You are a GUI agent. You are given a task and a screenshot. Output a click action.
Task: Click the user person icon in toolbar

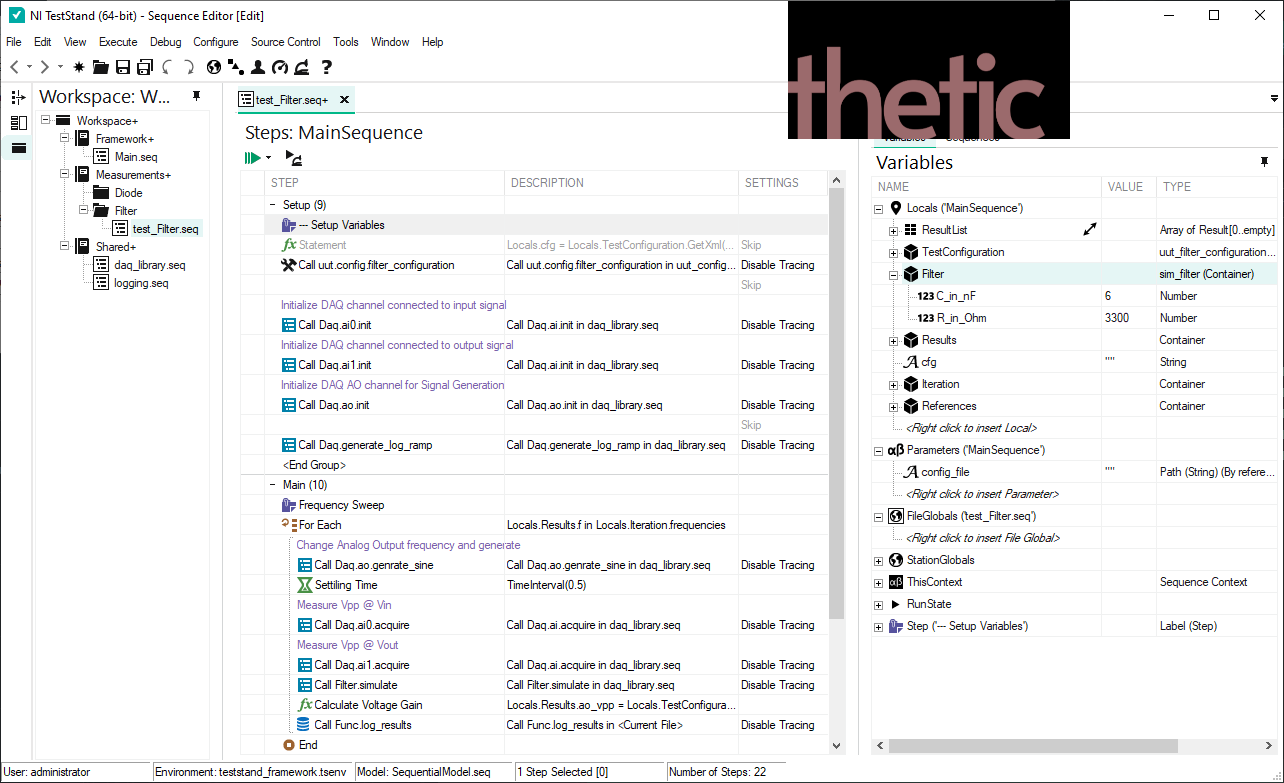[x=258, y=67]
